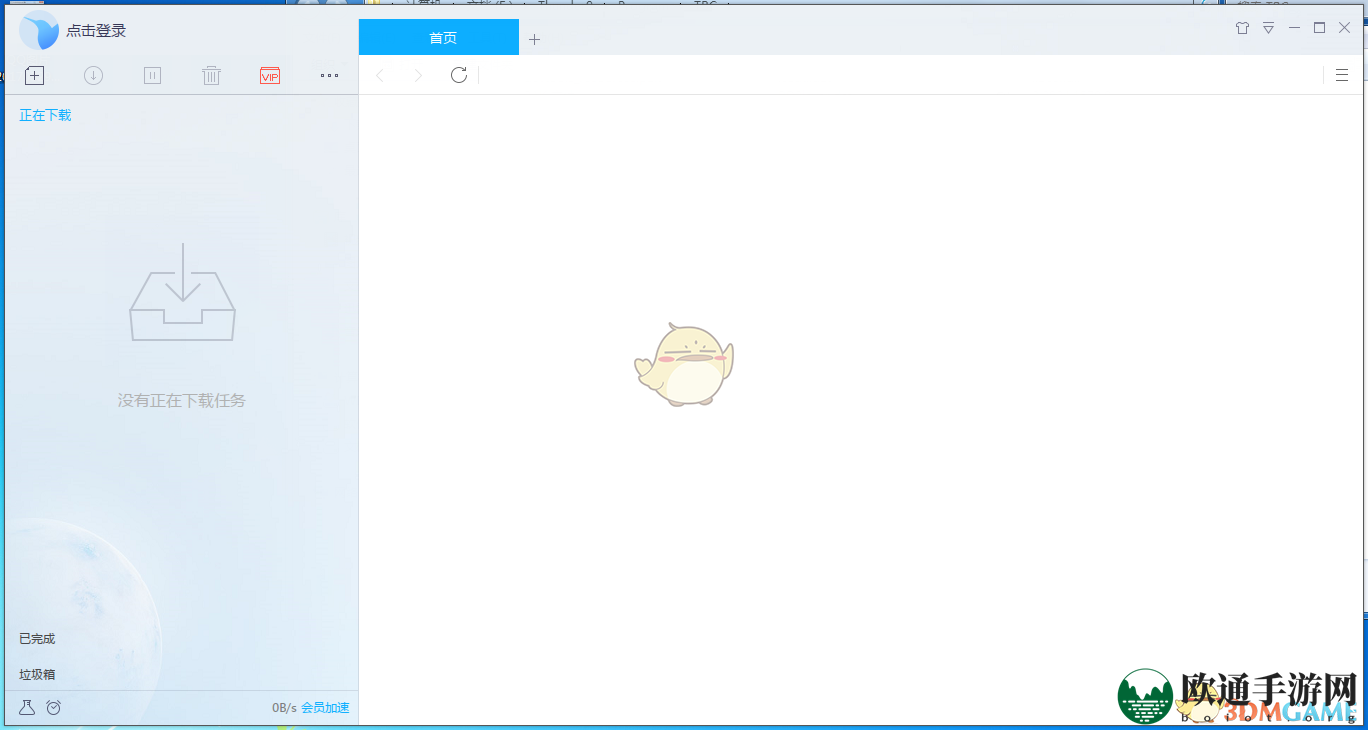Open the three-dots more options menu
This screenshot has width=1368, height=730.
(x=329, y=75)
